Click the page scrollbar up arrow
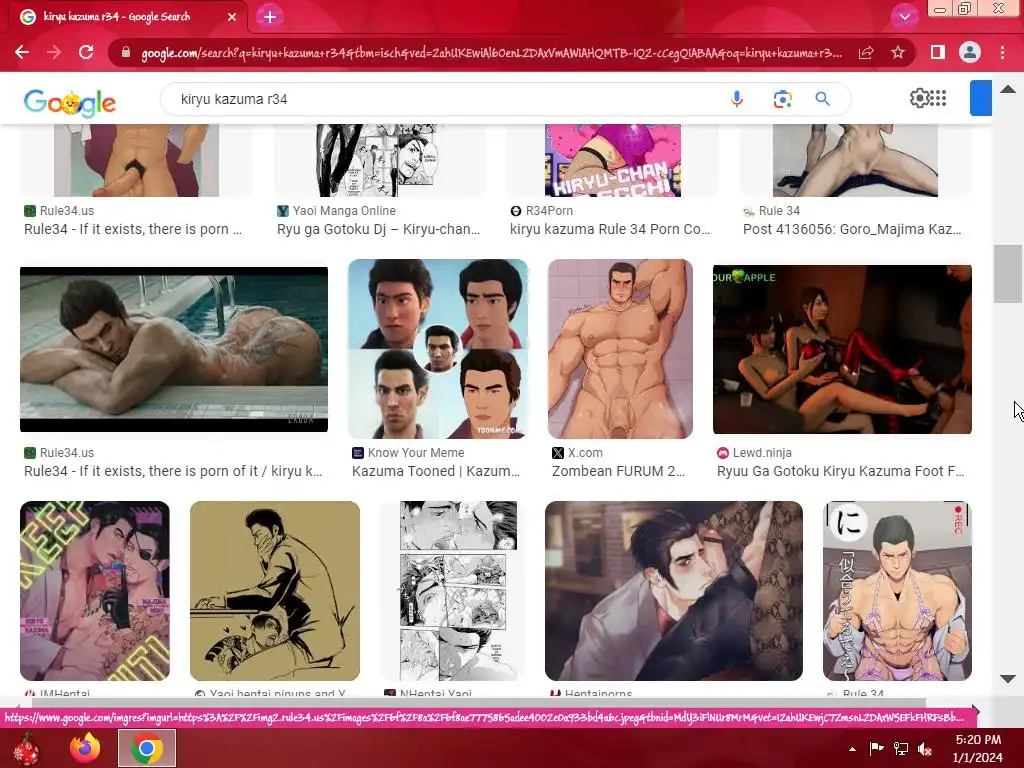 pos(1008,89)
